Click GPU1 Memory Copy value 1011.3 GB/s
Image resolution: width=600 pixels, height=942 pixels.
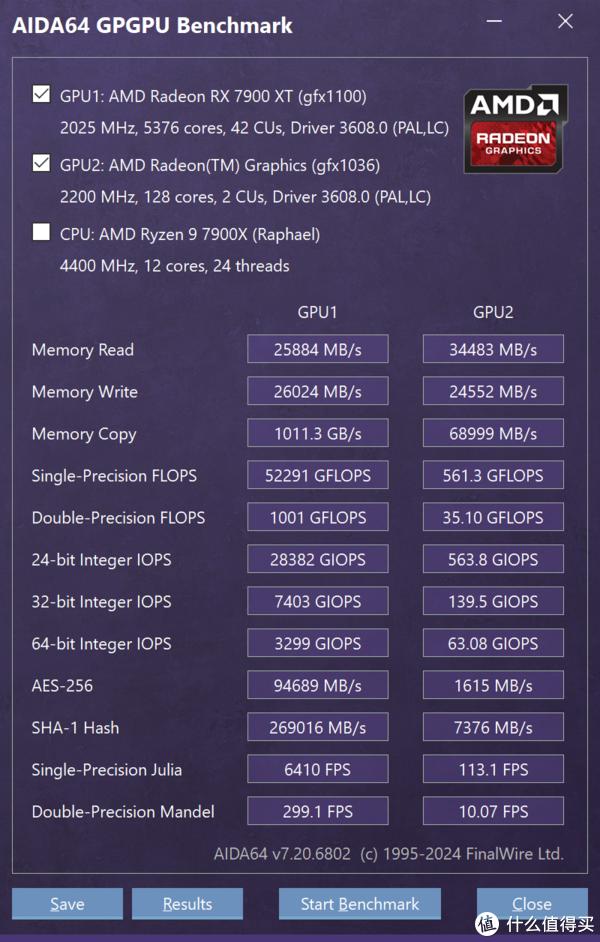[x=318, y=433]
